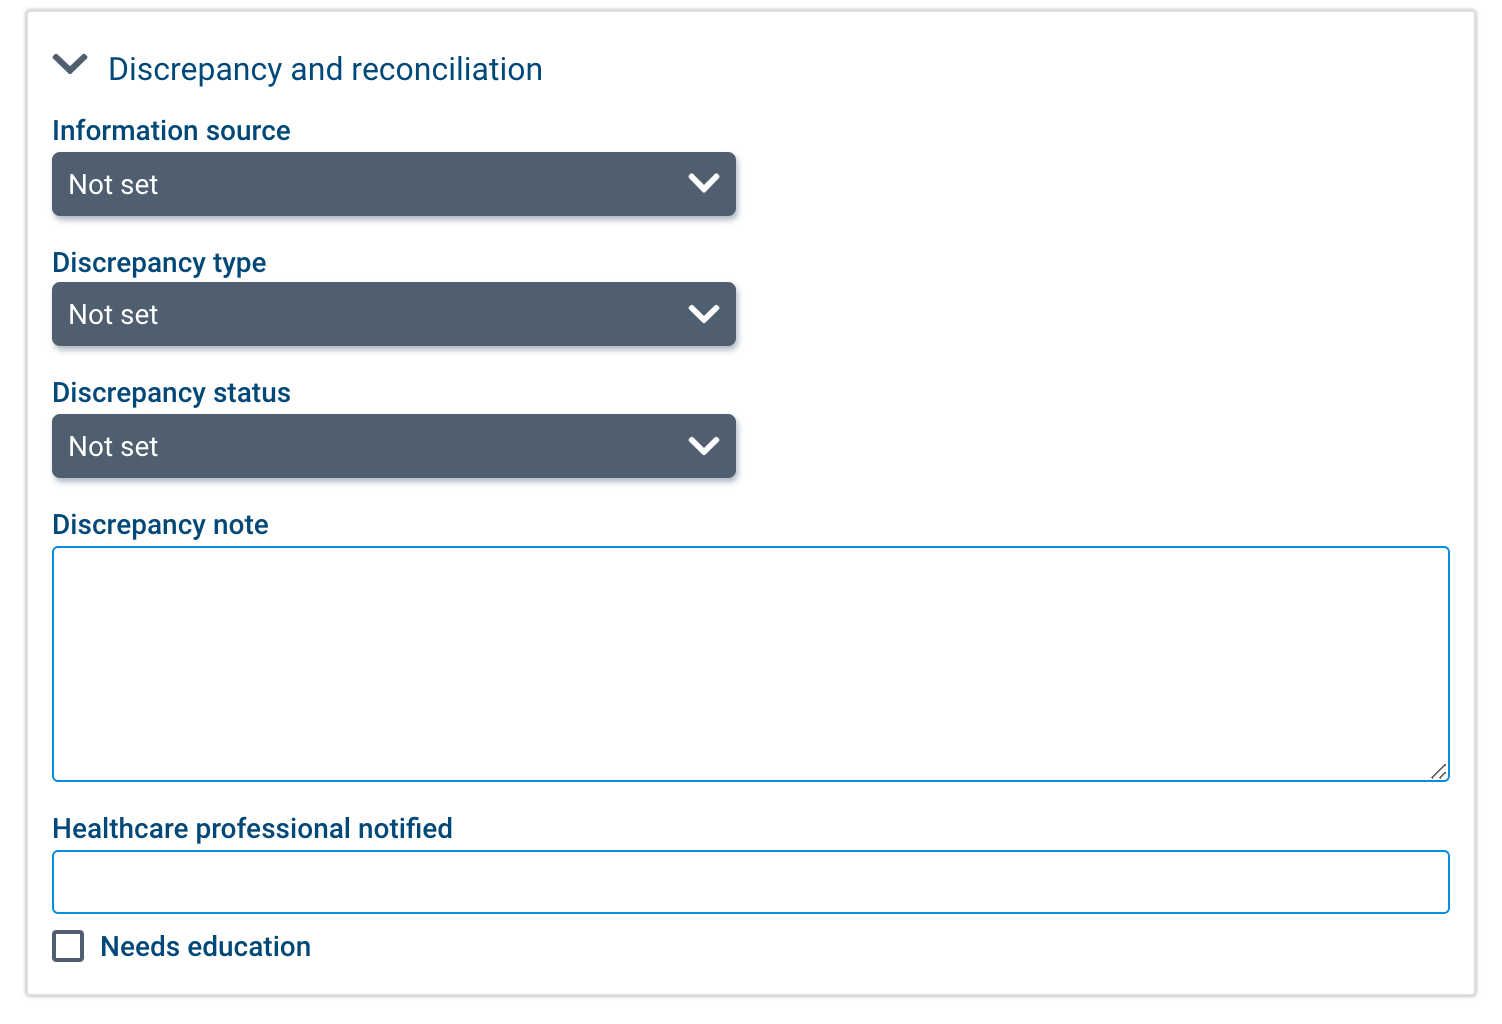1502x1024 pixels.
Task: Click the 'Not set' value under Information source
Action: pos(113,185)
